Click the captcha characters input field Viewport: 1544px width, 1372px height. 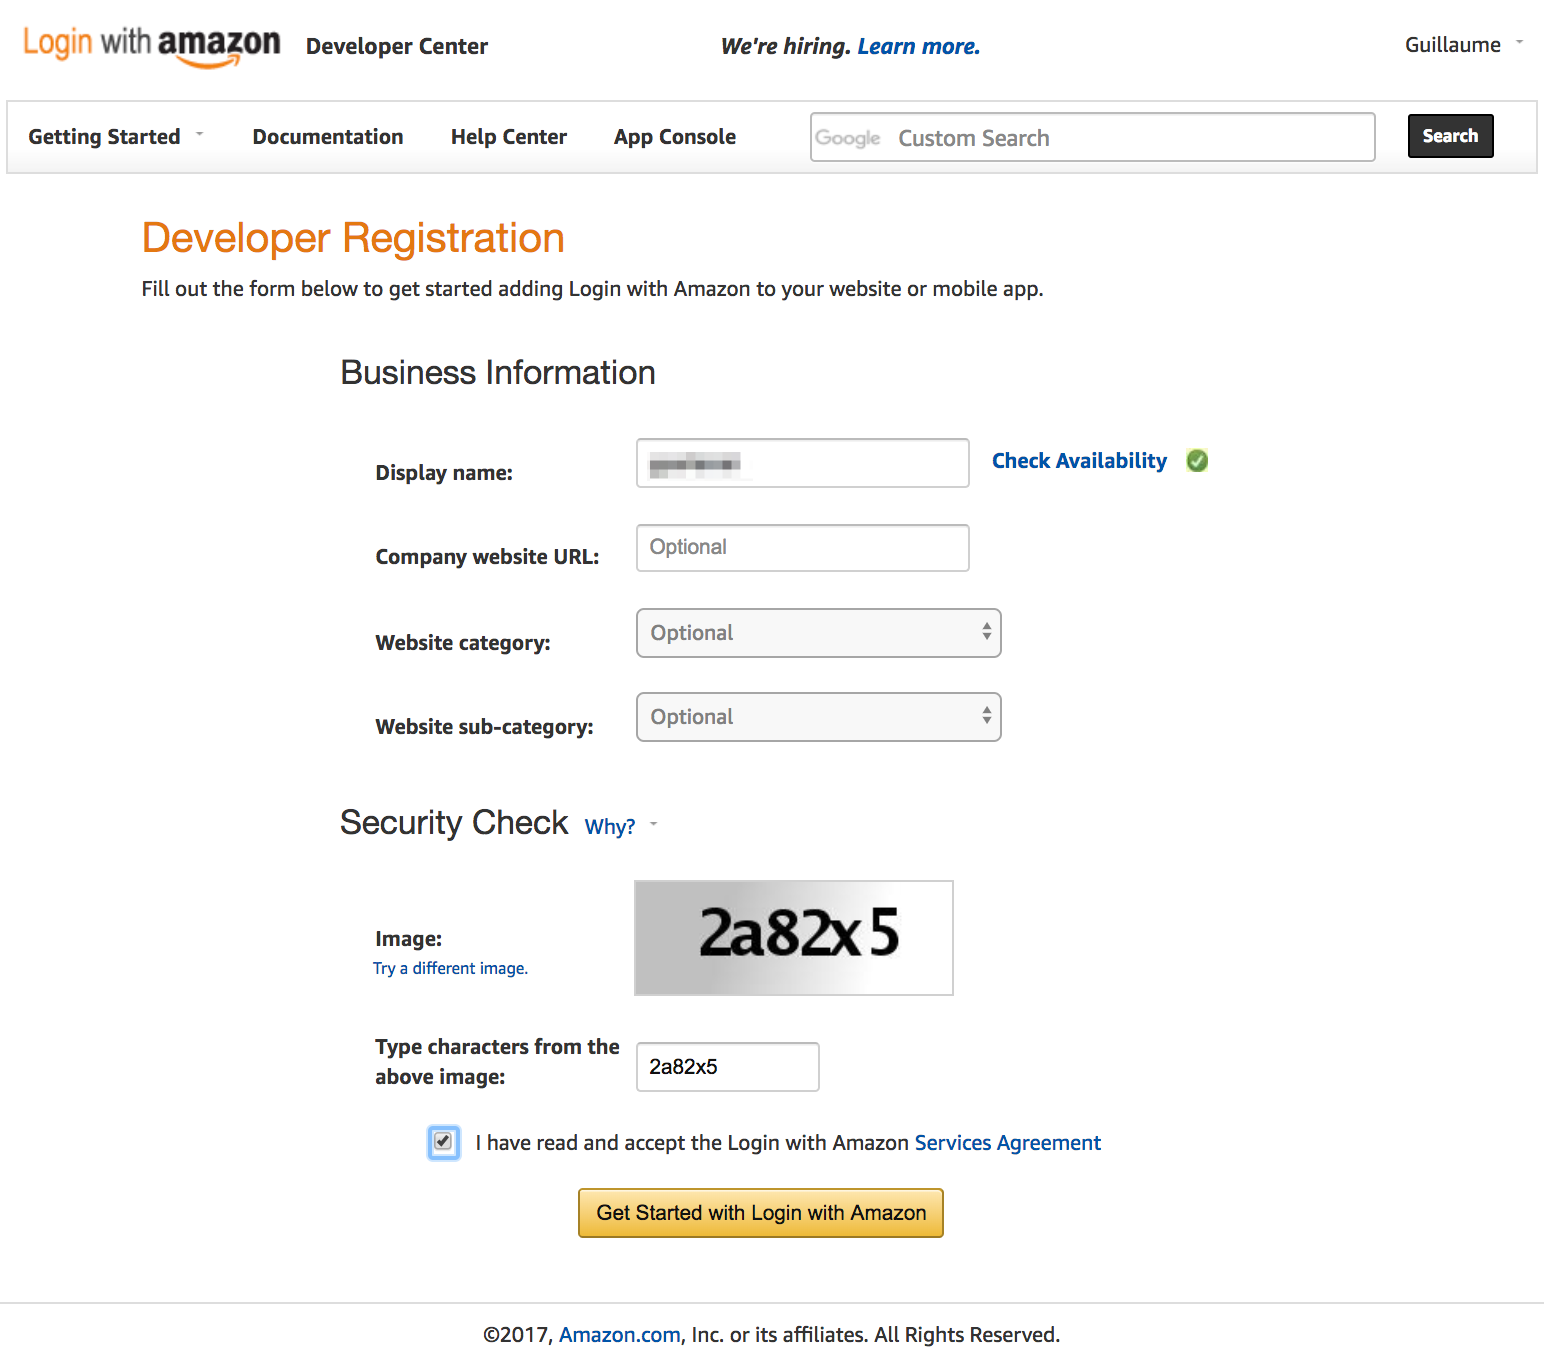pyautogui.click(x=727, y=1067)
